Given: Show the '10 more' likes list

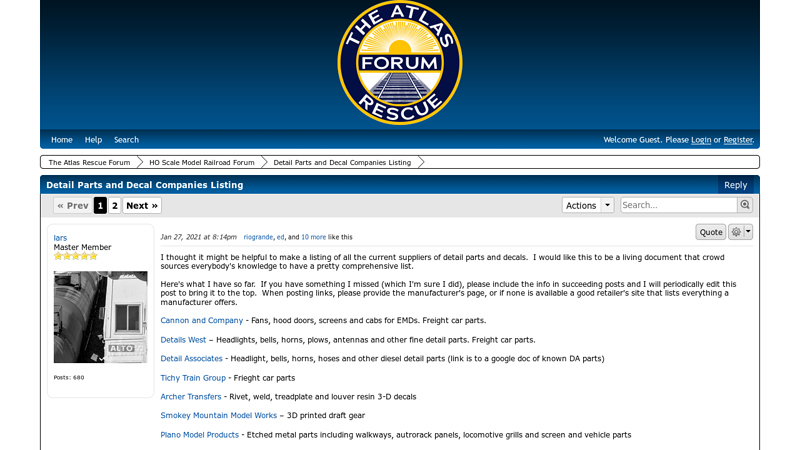Looking at the screenshot, I should click(313, 237).
